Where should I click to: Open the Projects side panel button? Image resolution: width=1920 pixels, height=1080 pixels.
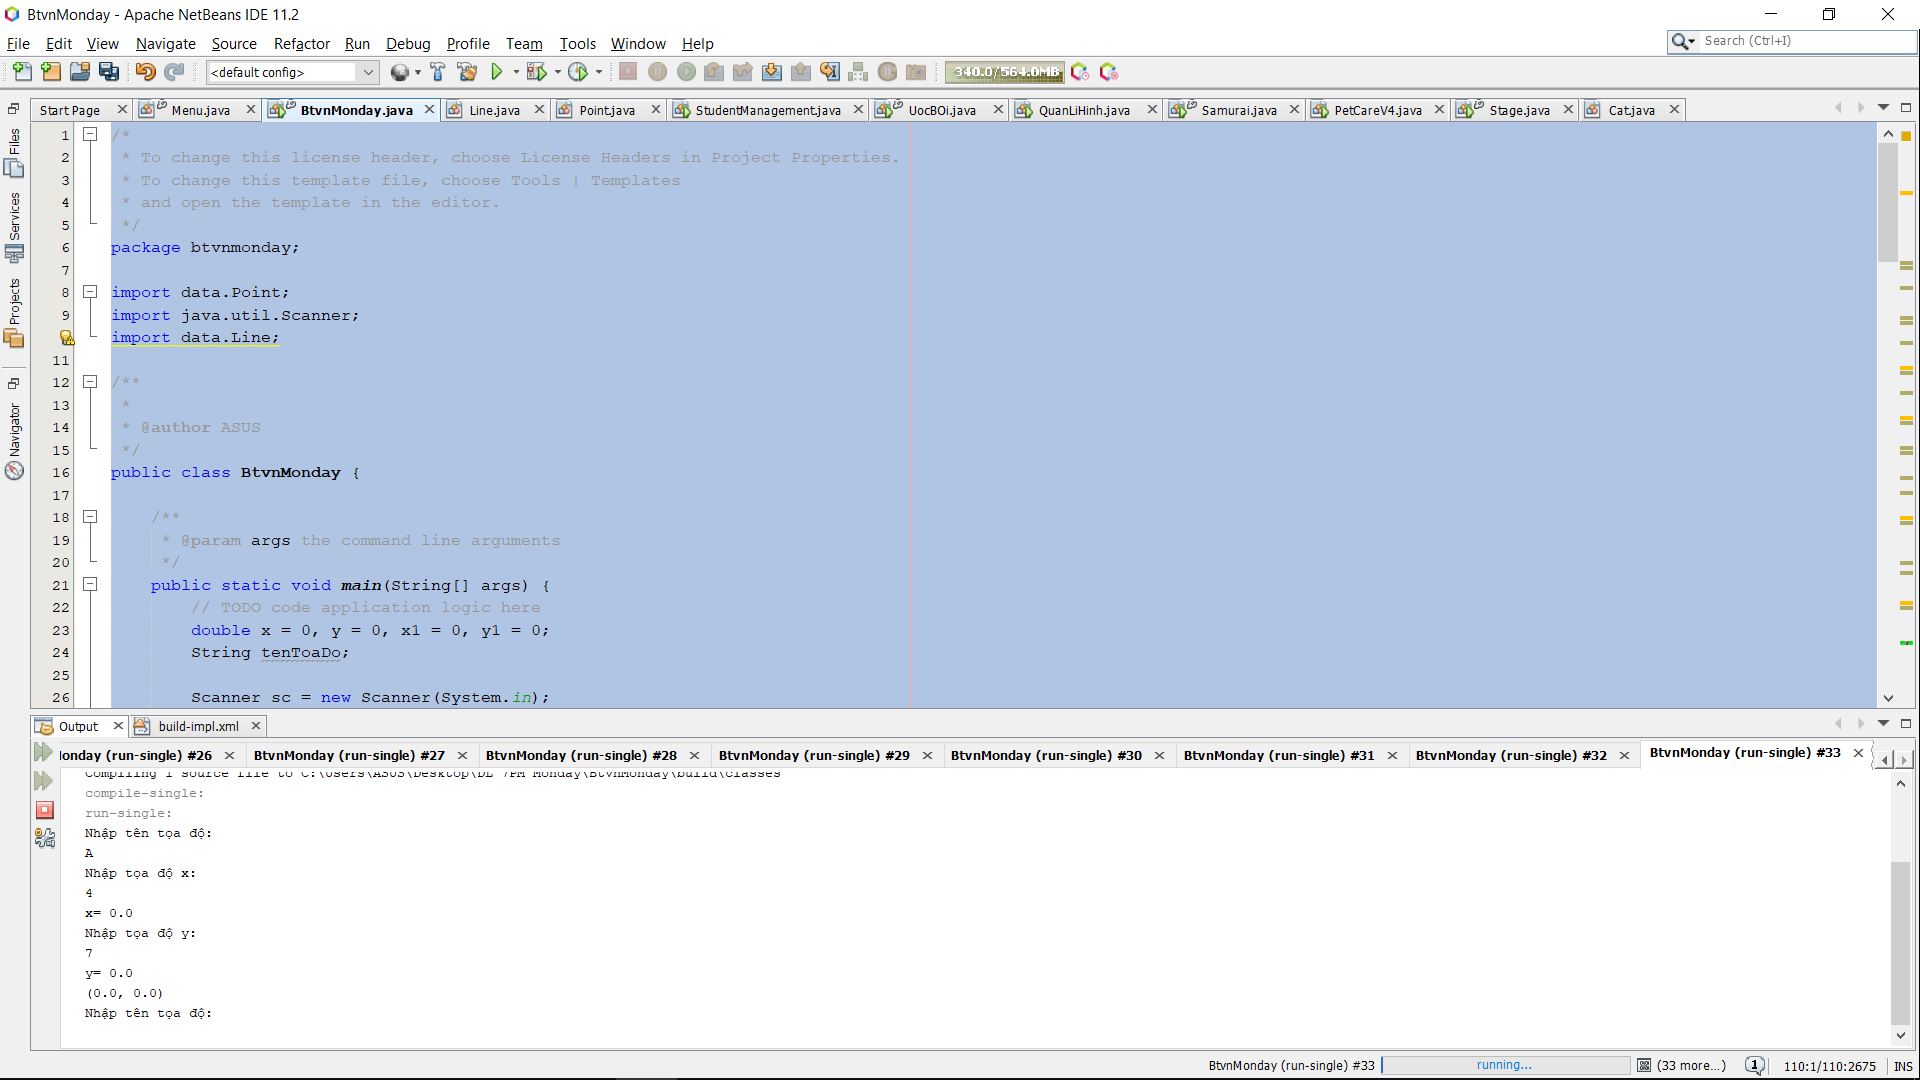coord(14,312)
